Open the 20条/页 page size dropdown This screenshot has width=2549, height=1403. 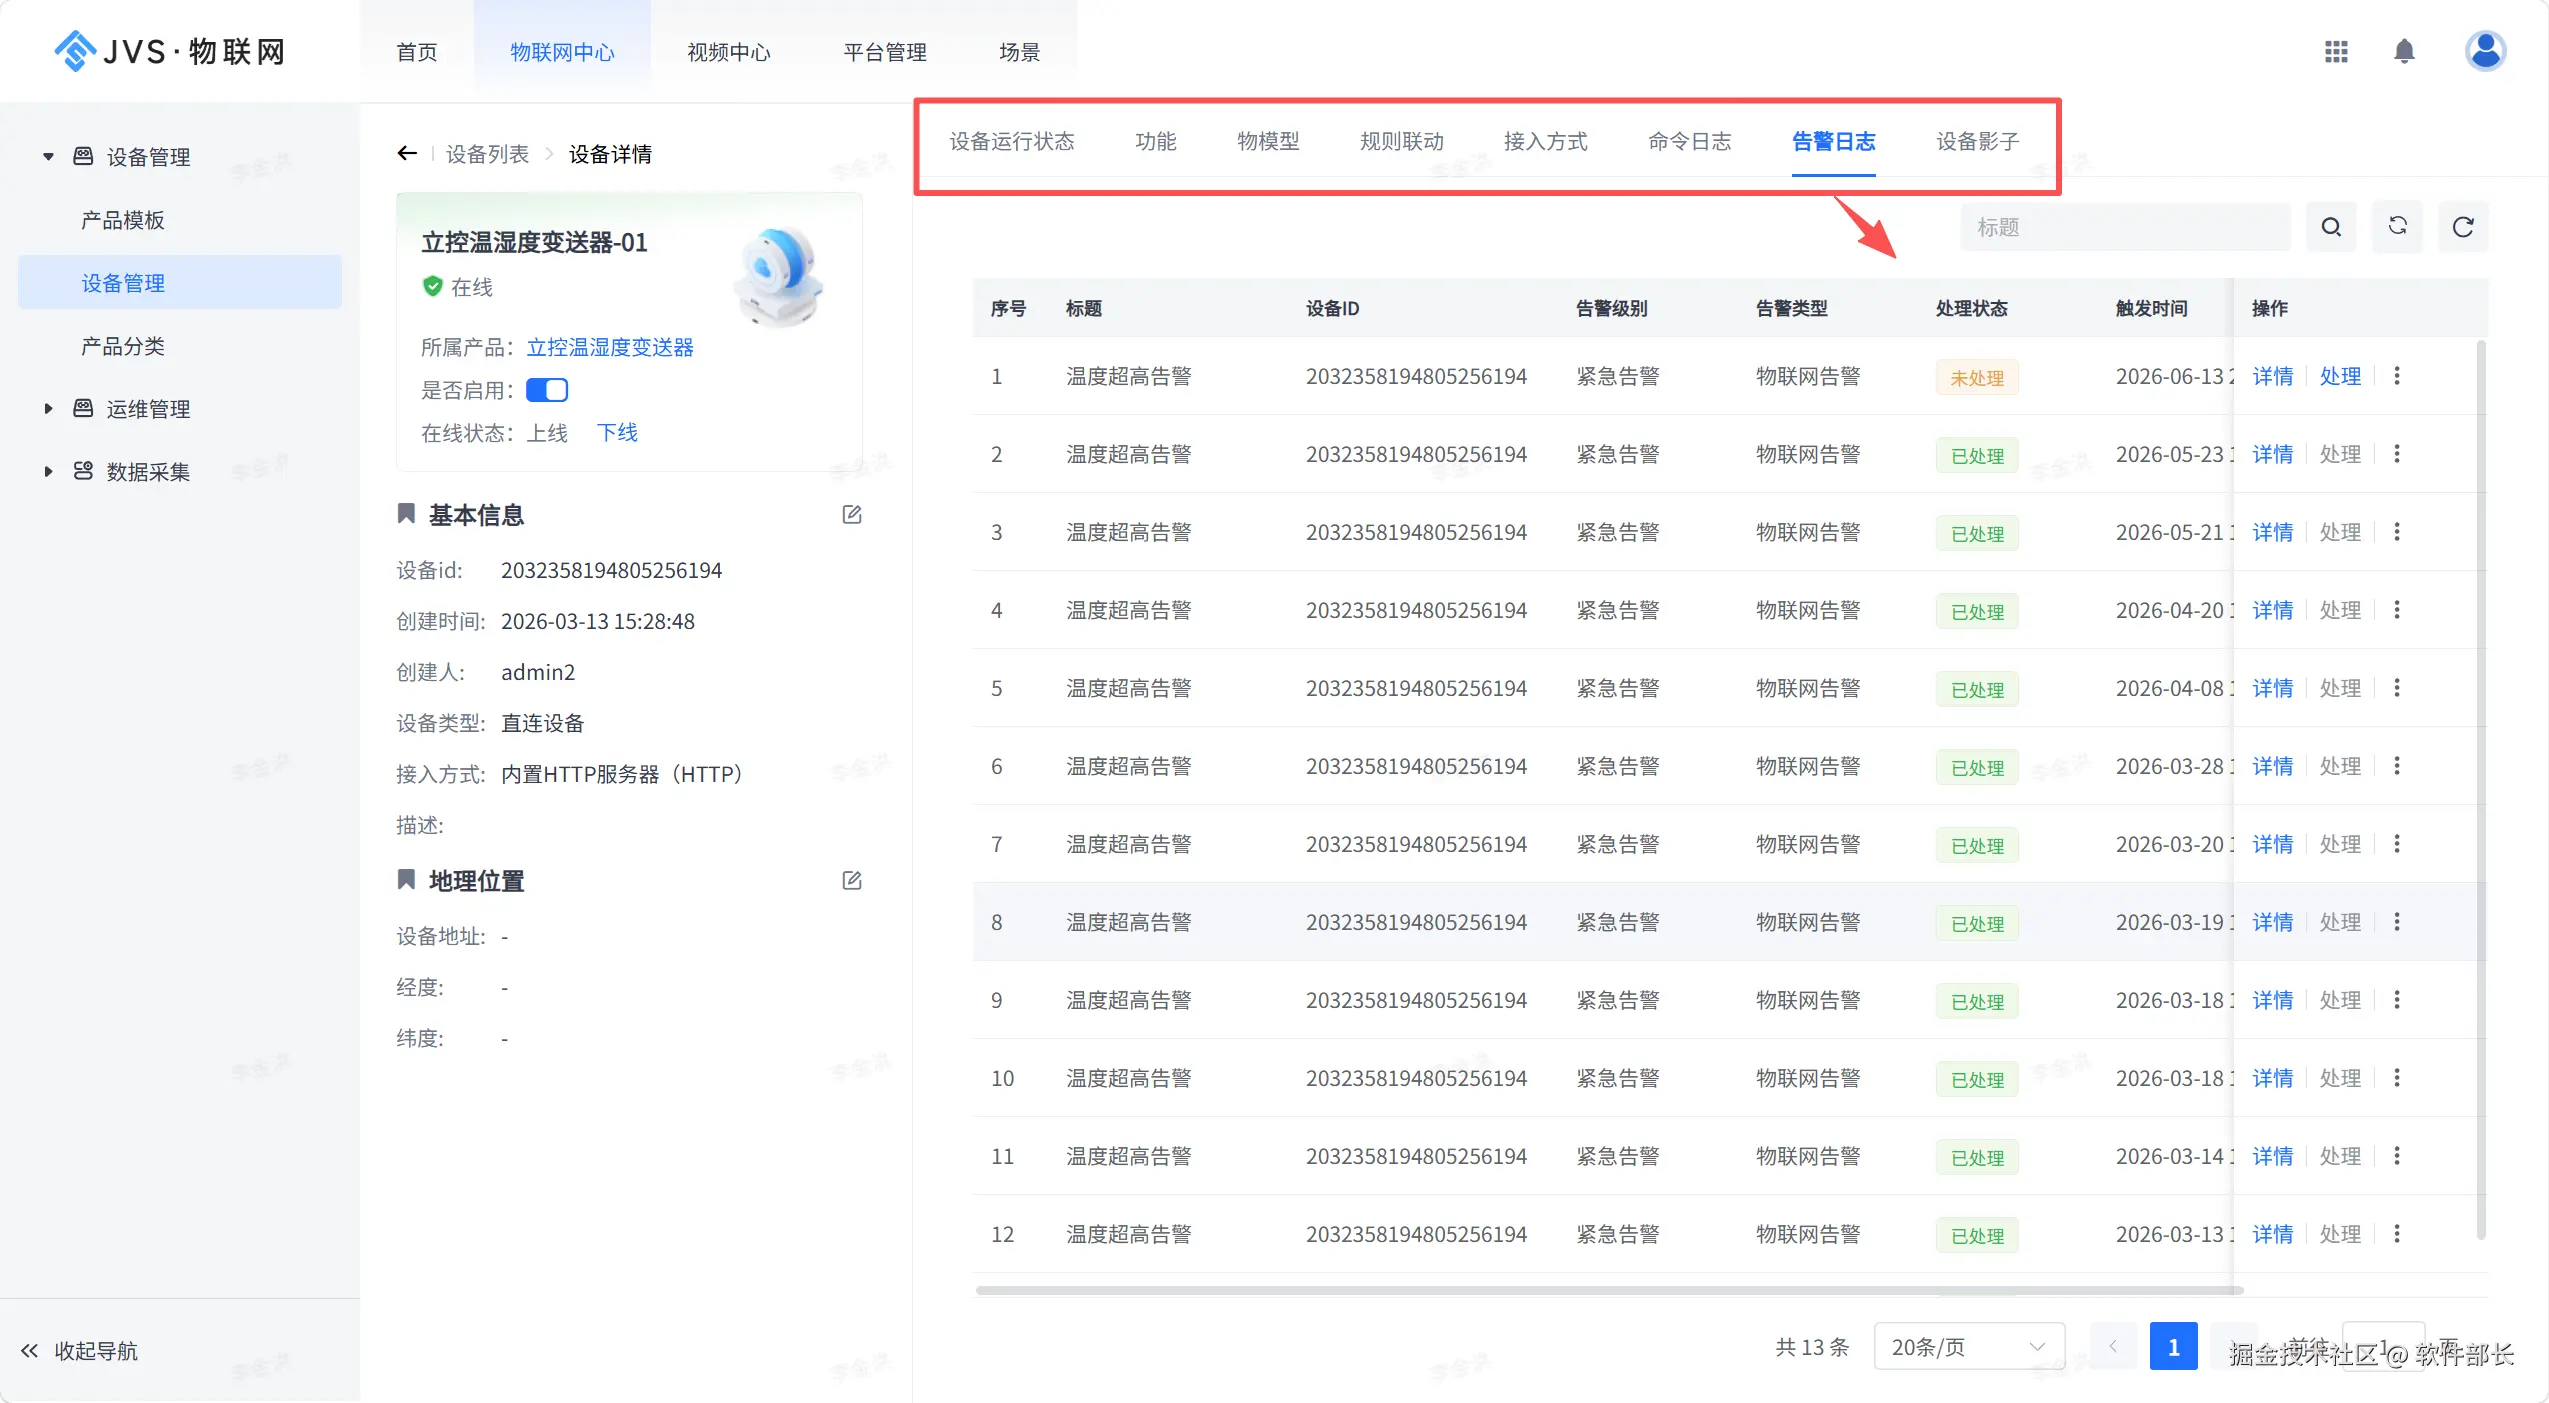[1969, 1347]
